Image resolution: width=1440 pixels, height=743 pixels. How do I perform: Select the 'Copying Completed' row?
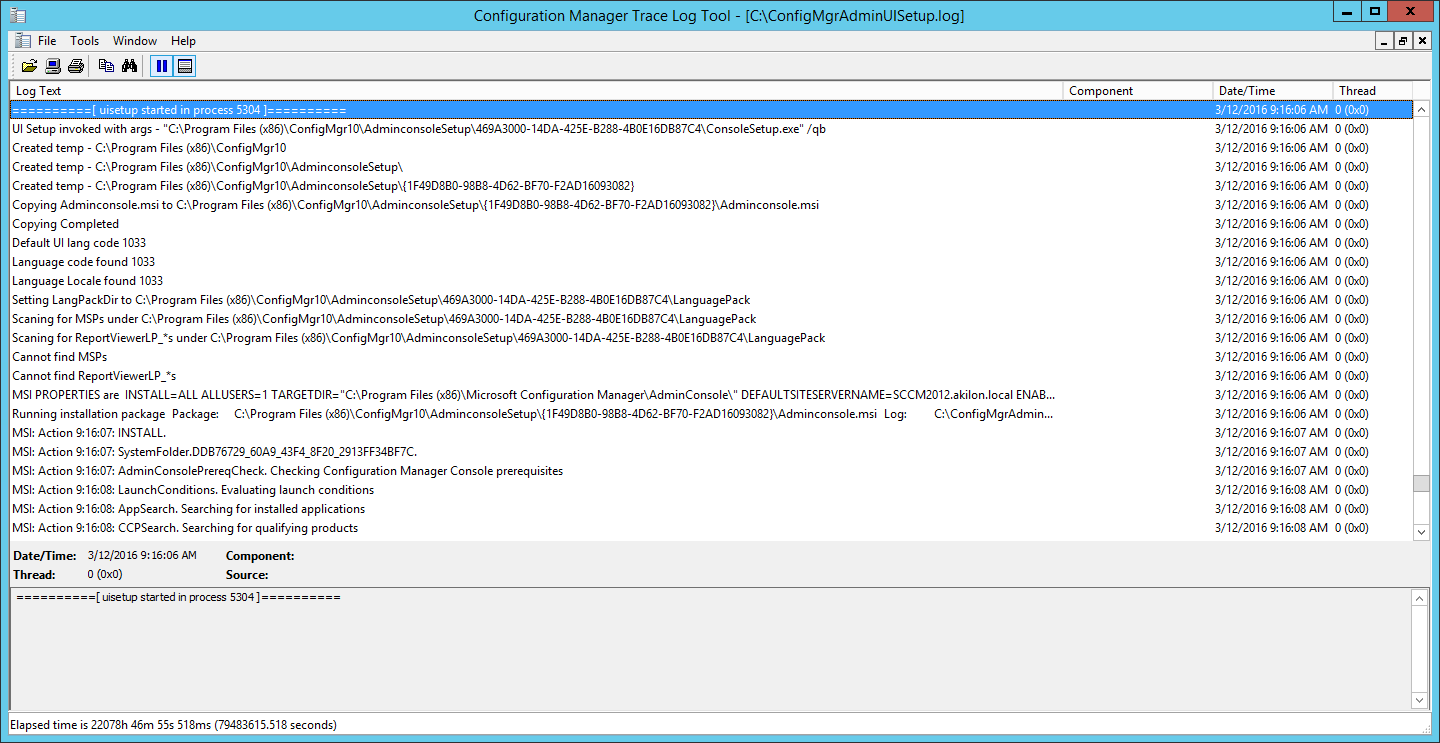[711, 224]
